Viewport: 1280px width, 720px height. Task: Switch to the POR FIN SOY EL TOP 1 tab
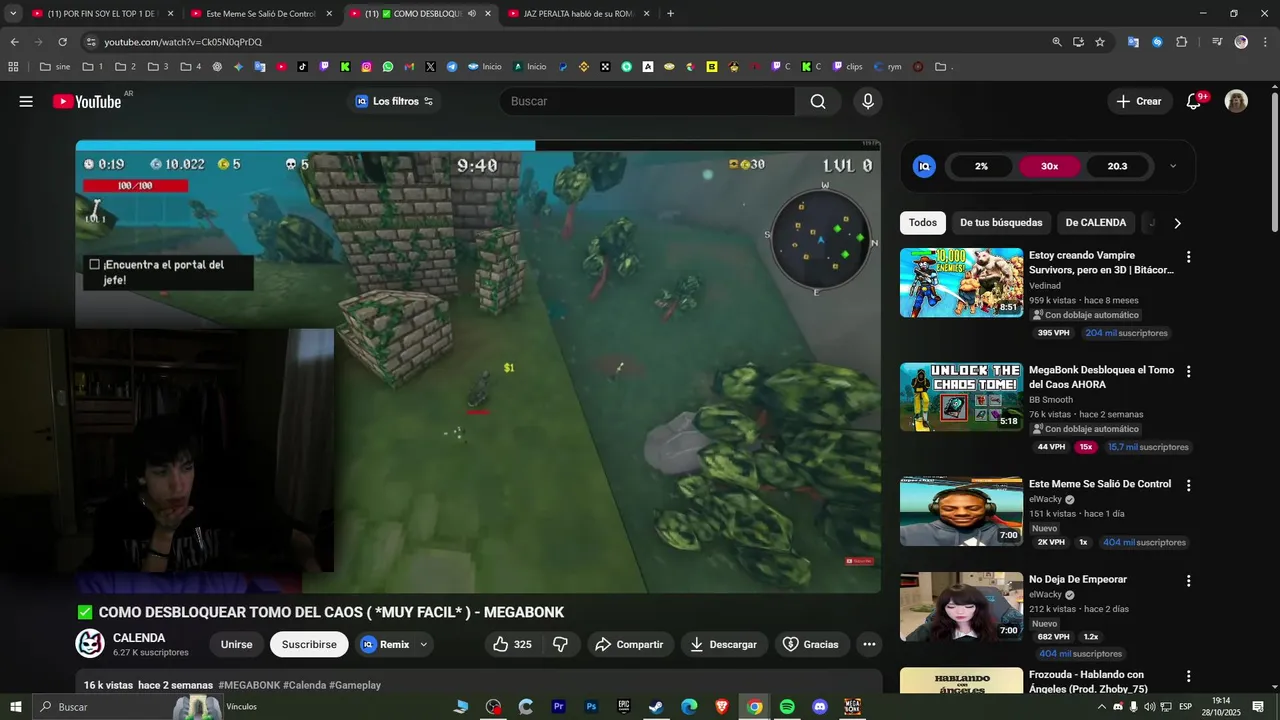click(103, 14)
